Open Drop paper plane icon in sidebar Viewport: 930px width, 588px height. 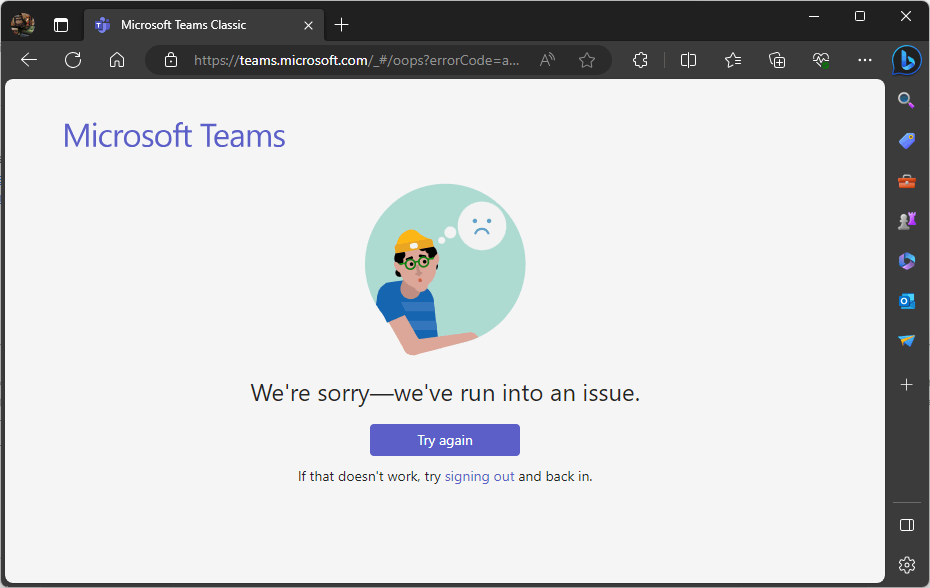[x=906, y=341]
